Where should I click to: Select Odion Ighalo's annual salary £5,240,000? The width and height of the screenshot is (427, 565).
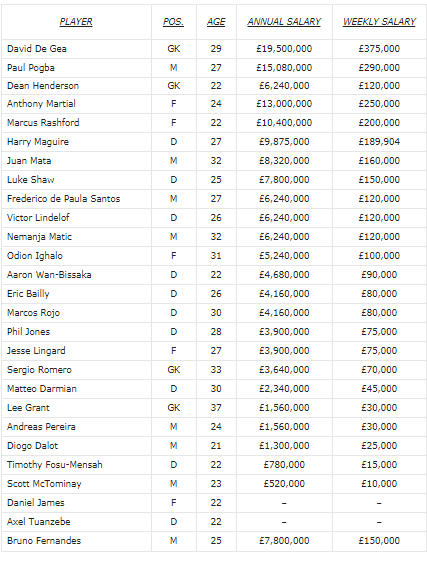pos(284,256)
